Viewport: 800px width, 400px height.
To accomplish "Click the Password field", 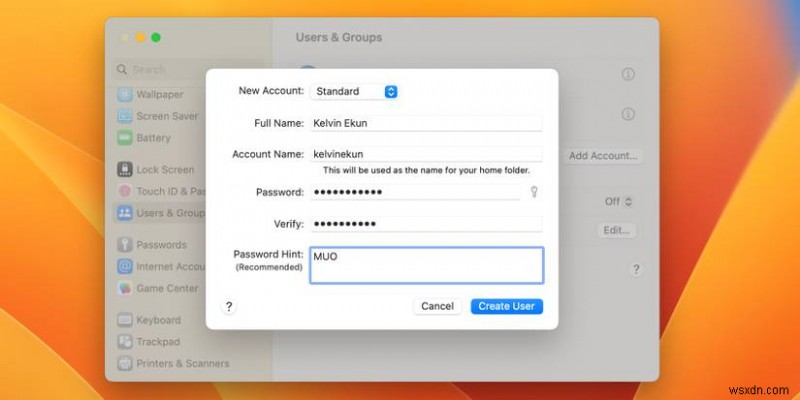I will (415, 192).
